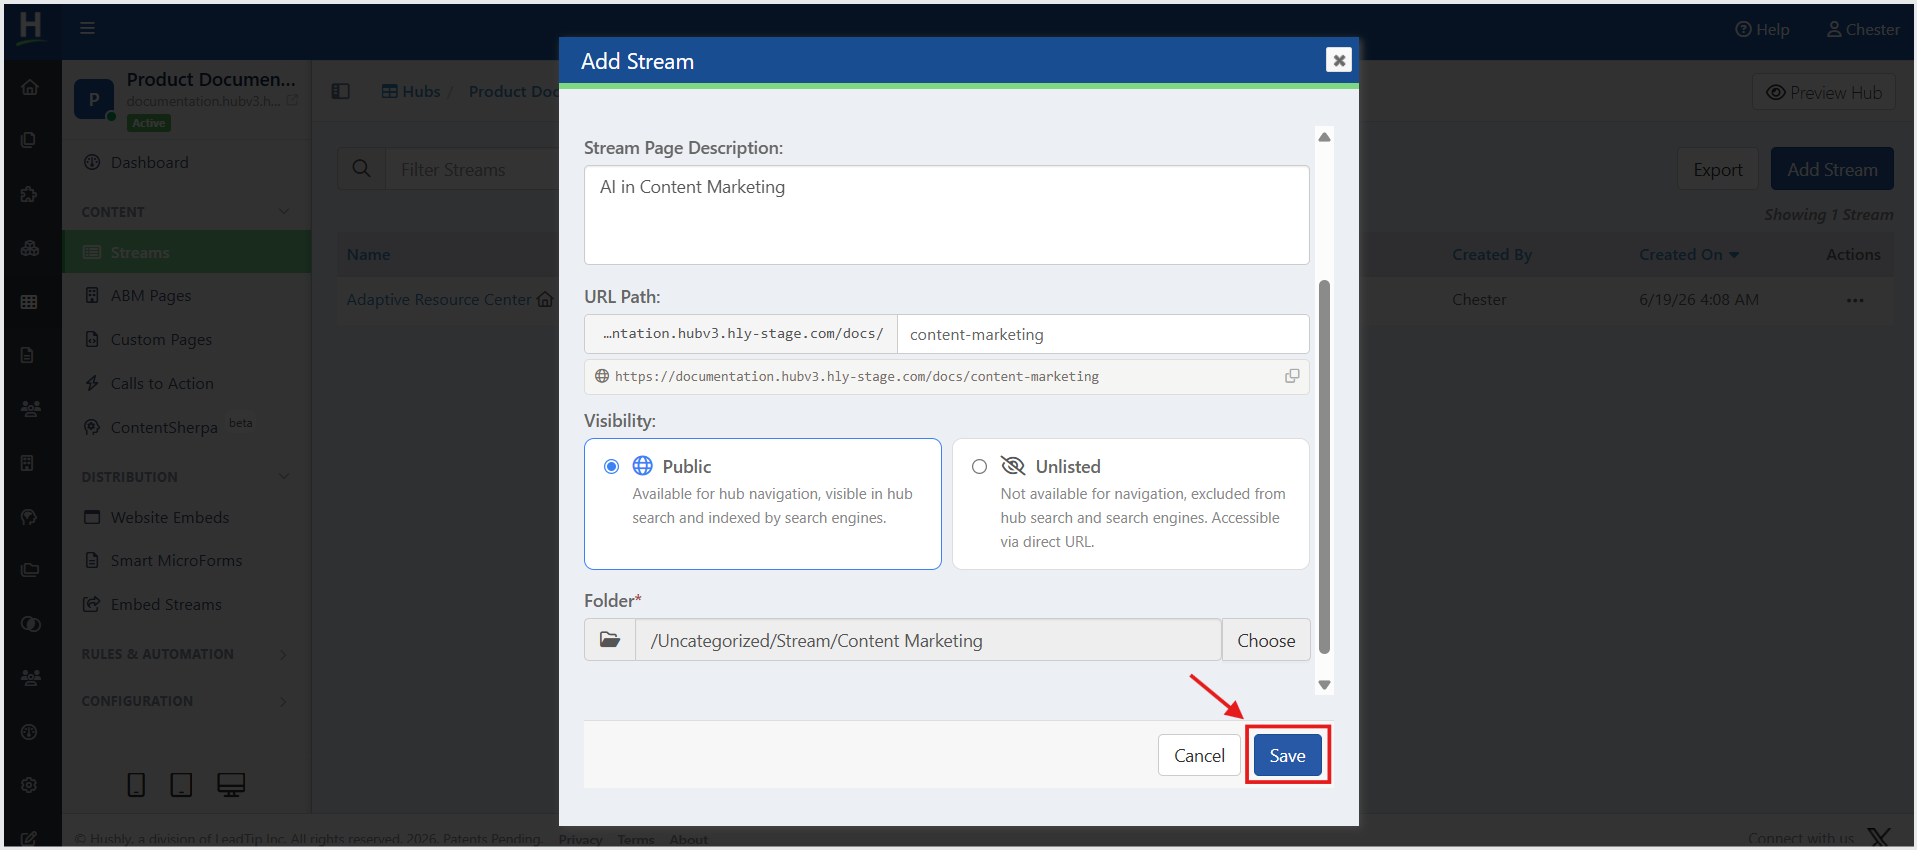Click the Privacy link in footer
The height and width of the screenshot is (850, 1917).
pyautogui.click(x=580, y=839)
